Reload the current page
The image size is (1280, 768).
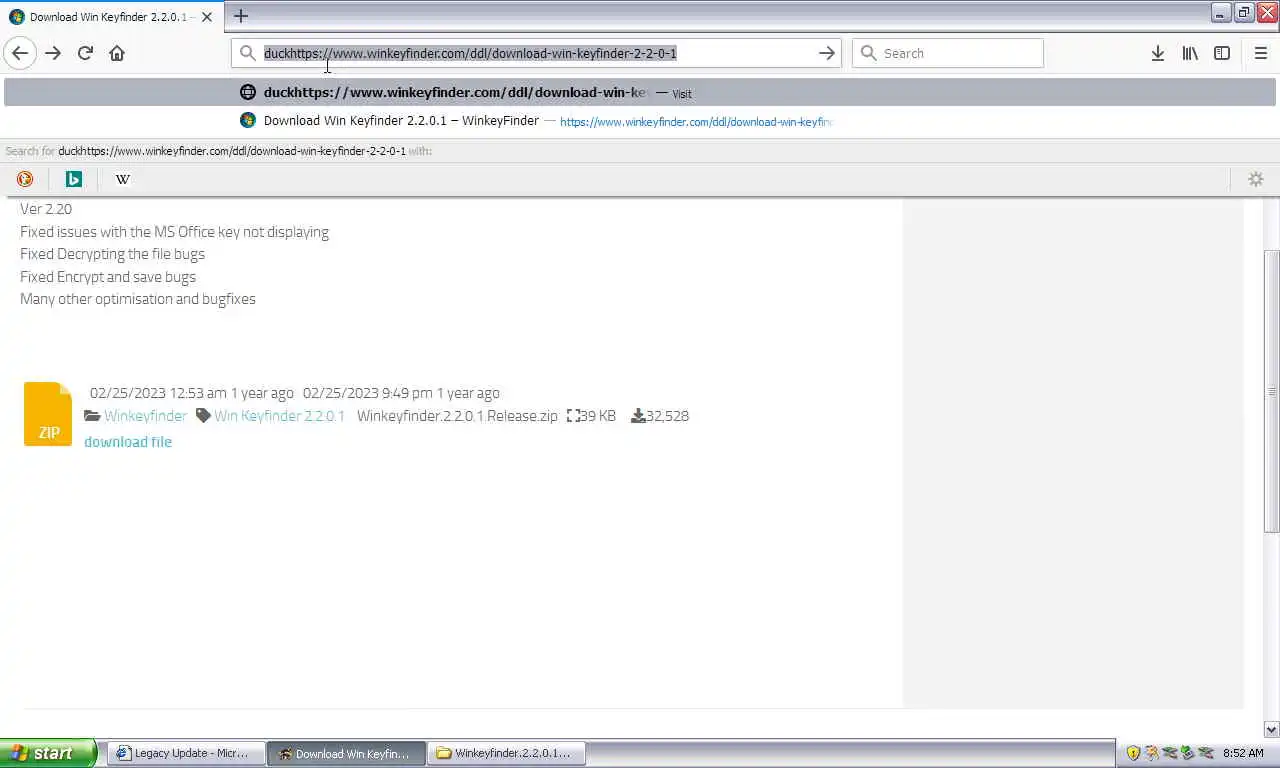pos(85,53)
